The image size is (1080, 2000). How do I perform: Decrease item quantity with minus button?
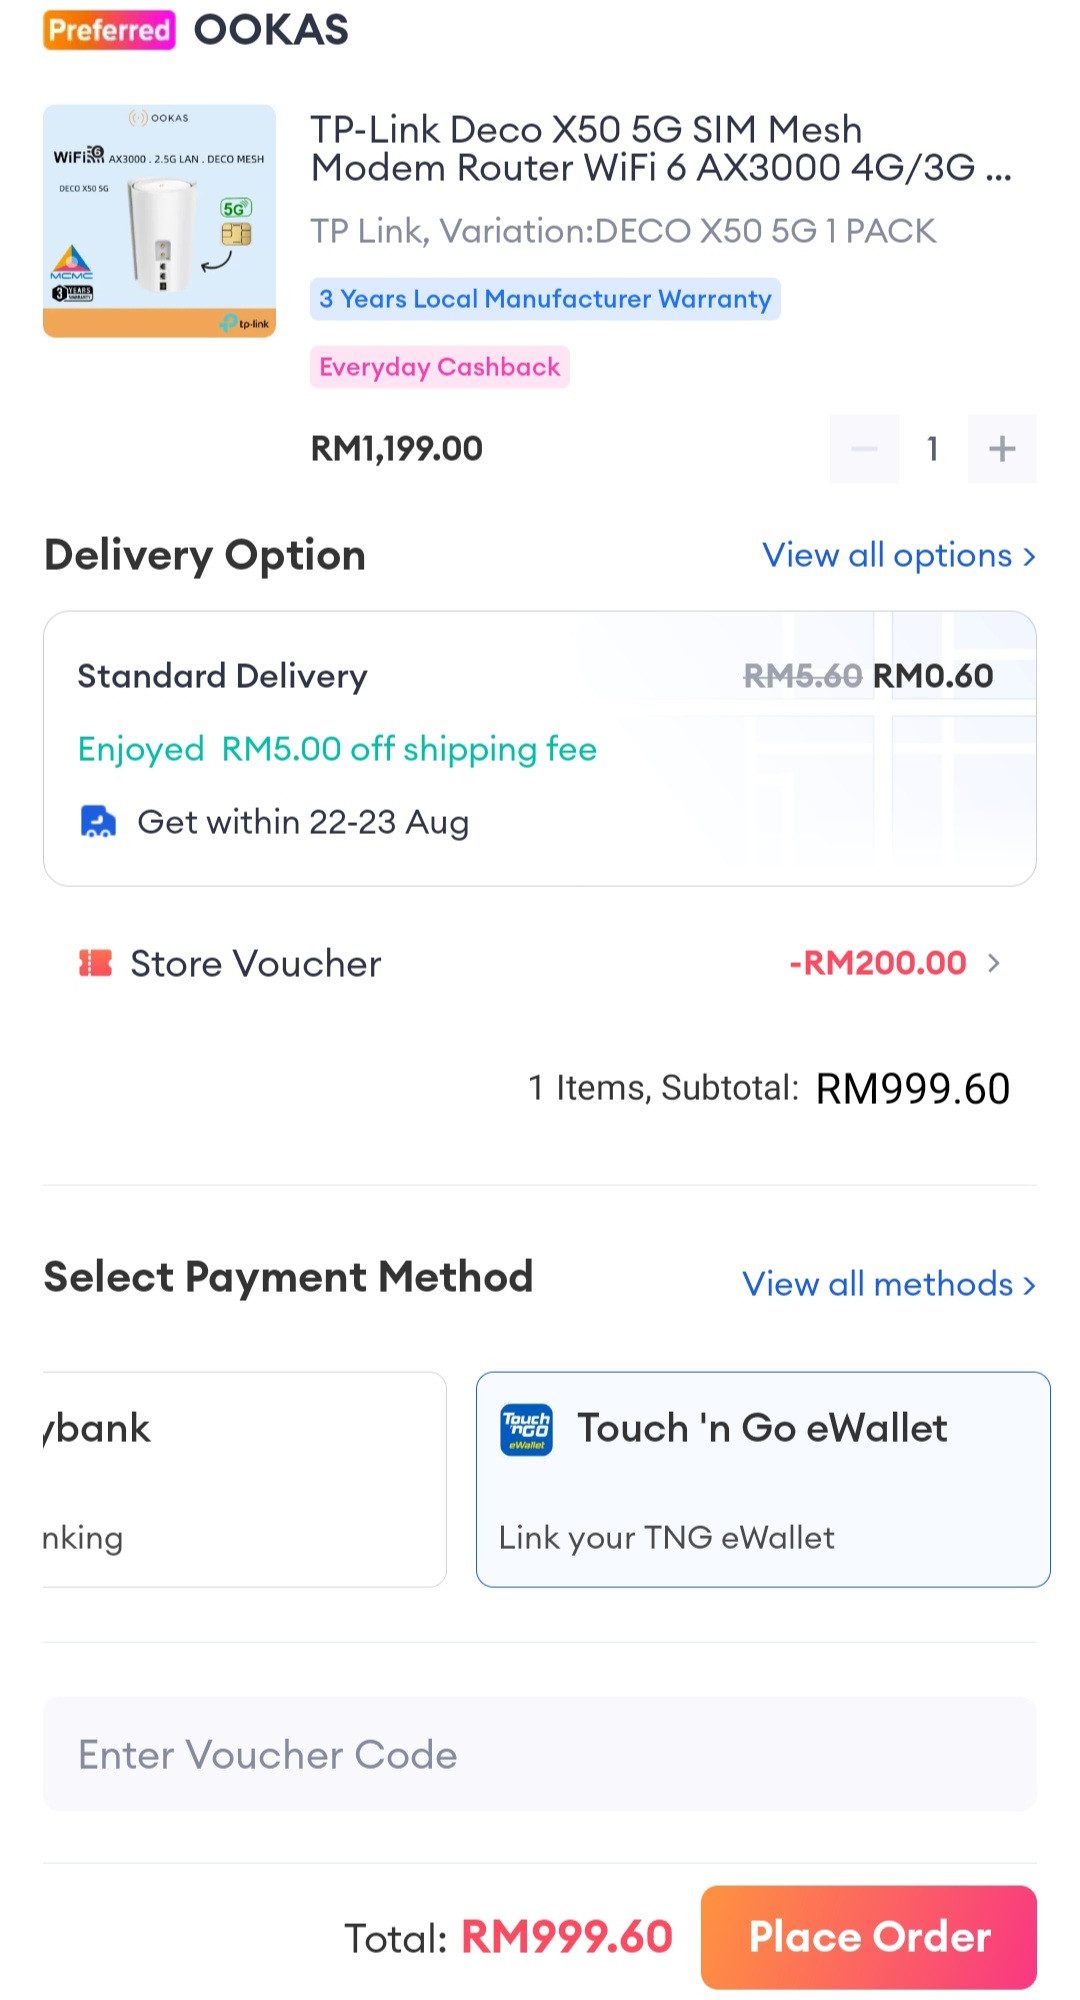pos(864,449)
